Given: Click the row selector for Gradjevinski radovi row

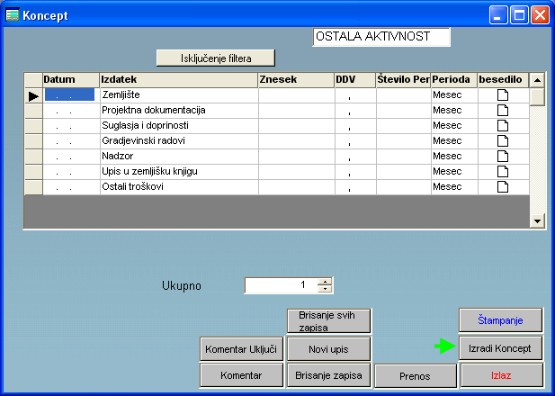Looking at the screenshot, I should (33, 141).
